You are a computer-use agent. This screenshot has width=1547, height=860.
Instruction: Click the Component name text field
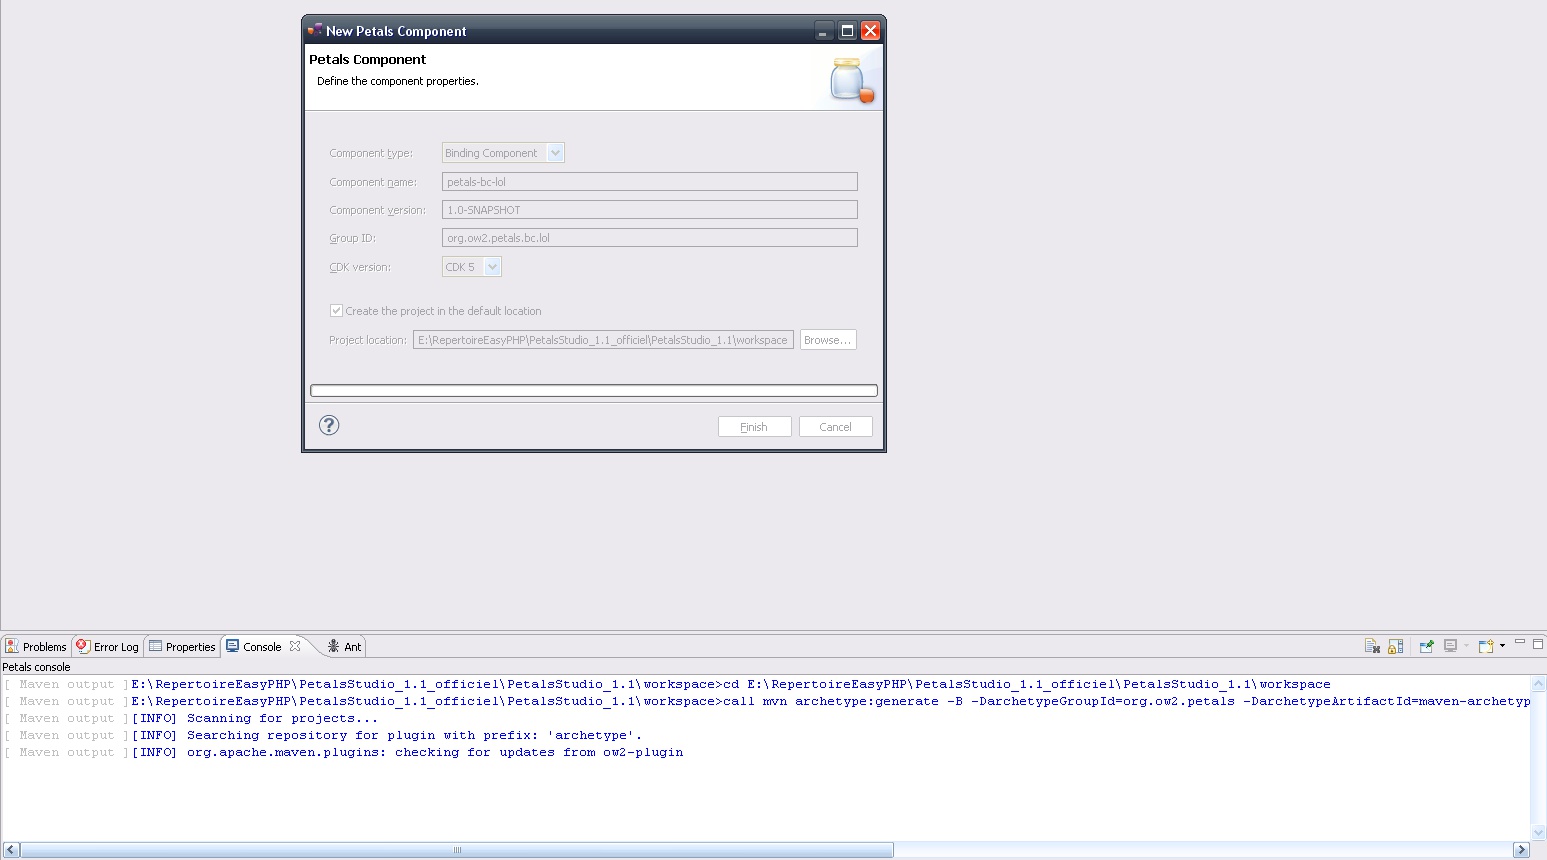point(649,182)
